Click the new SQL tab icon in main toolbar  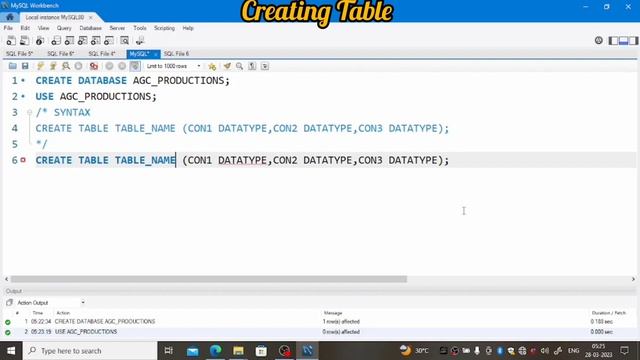coord(11,40)
